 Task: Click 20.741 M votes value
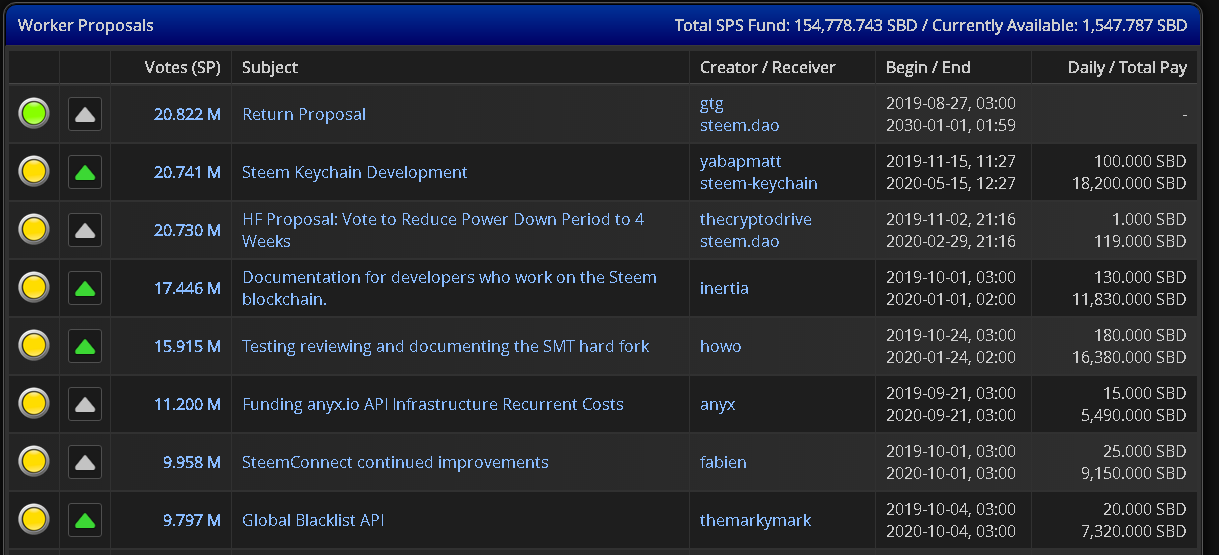click(187, 172)
